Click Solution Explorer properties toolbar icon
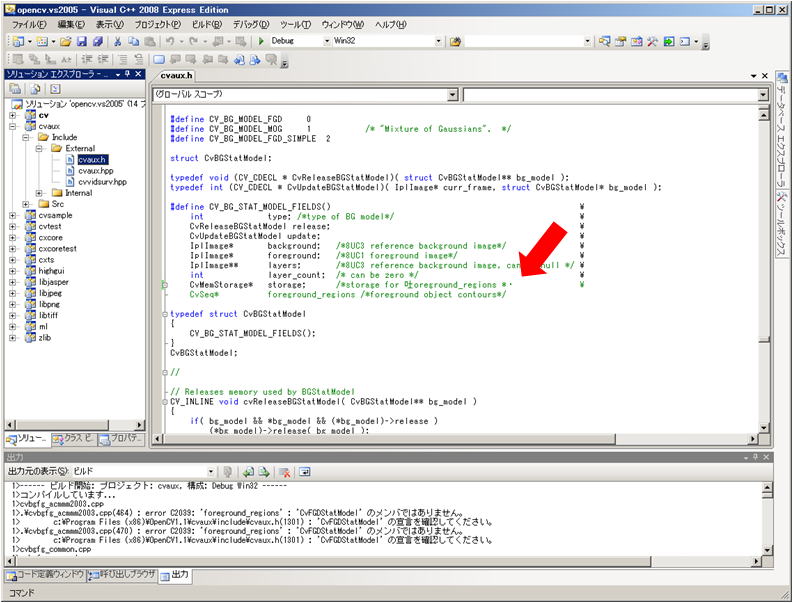793x603 pixels. tap(15, 89)
